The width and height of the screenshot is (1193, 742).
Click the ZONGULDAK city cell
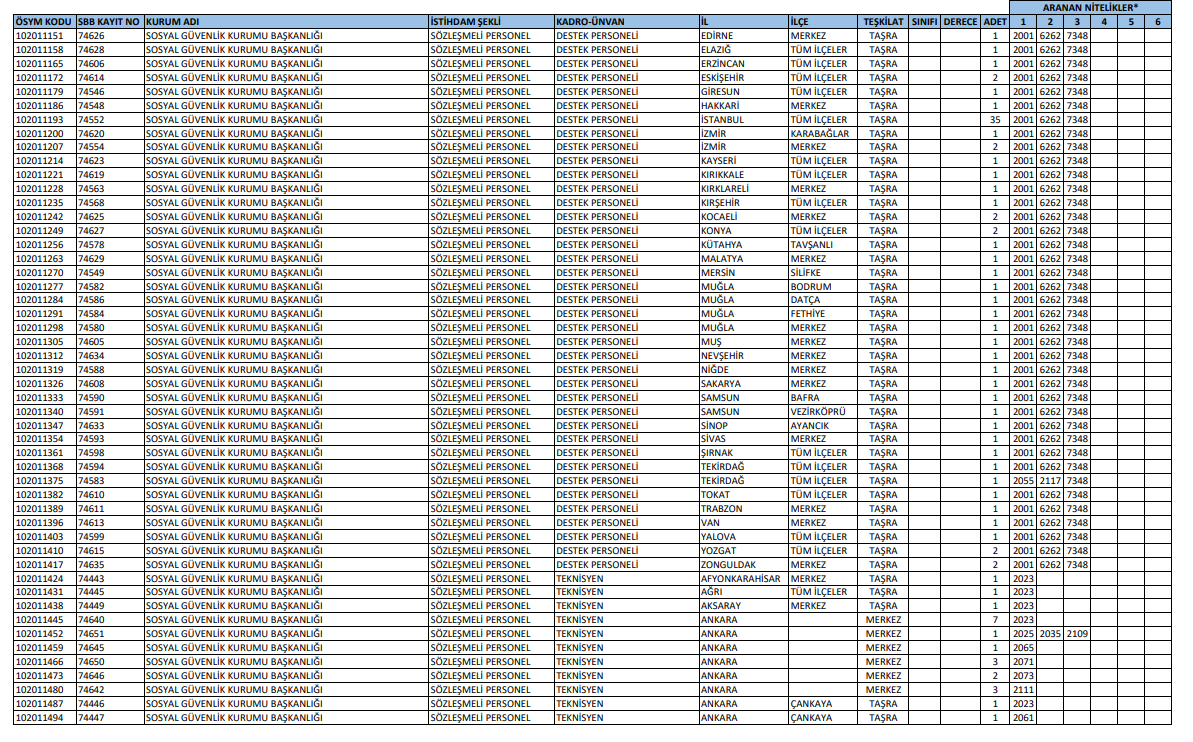pos(728,564)
